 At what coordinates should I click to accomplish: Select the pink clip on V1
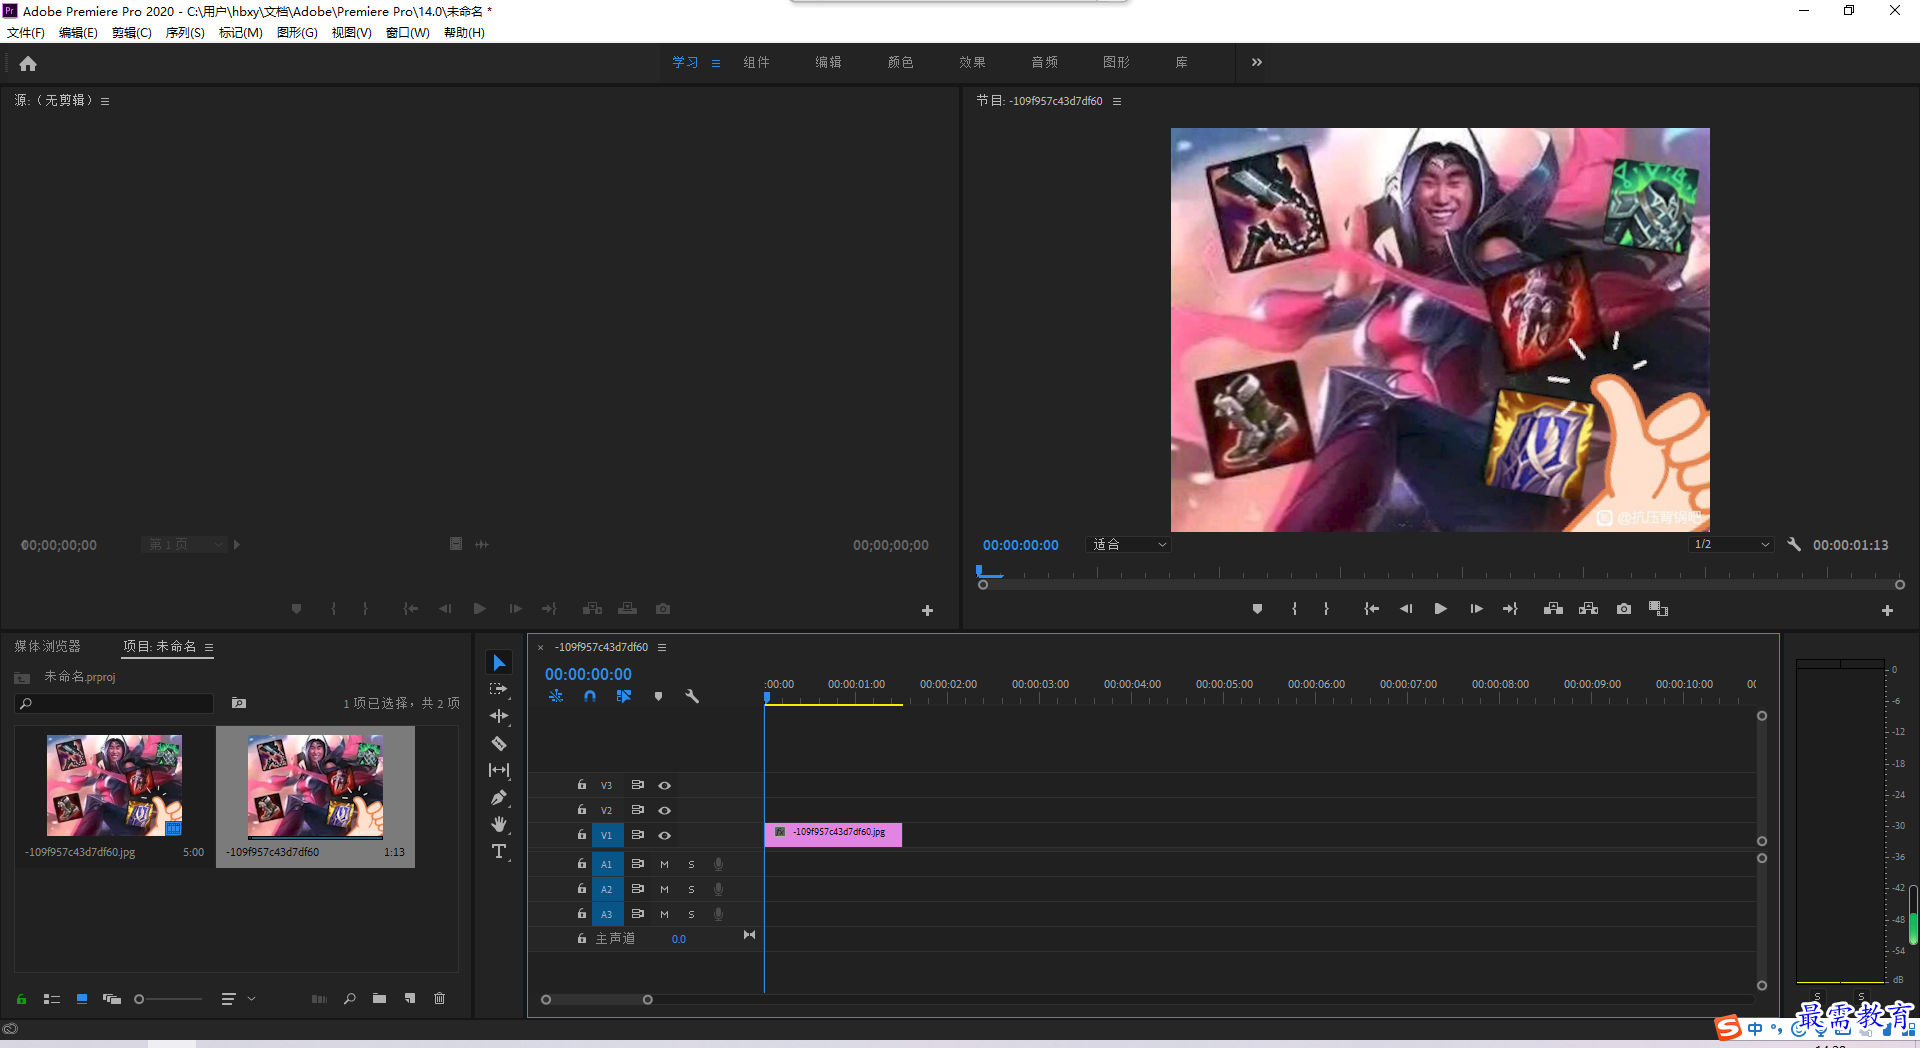tap(833, 834)
